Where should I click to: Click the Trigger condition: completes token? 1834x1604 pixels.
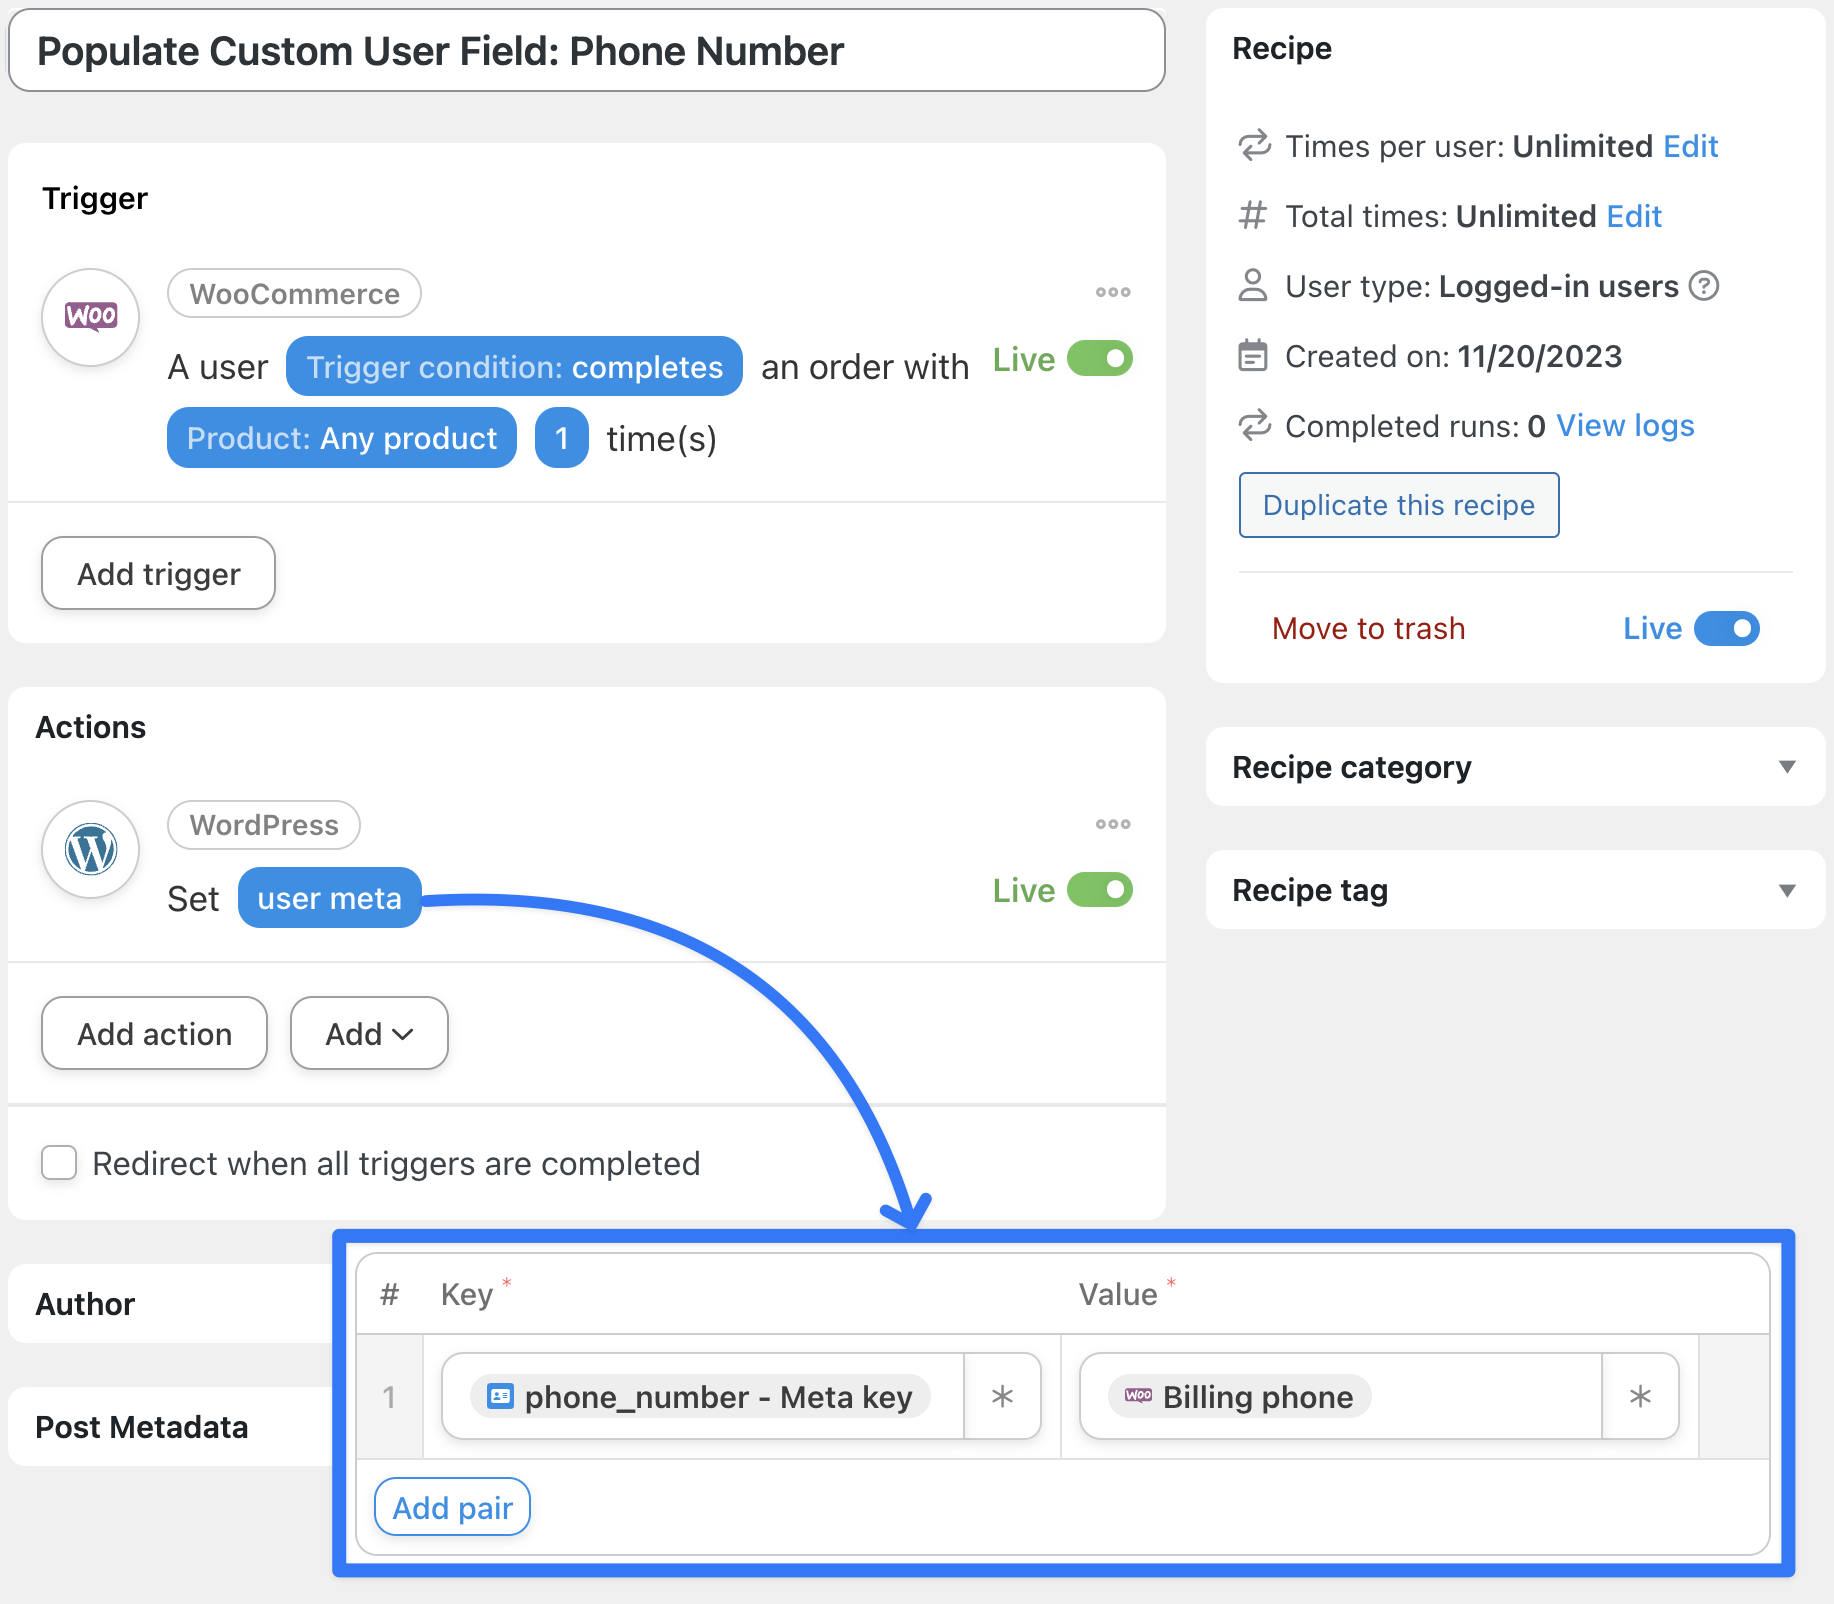pyautogui.click(x=514, y=367)
